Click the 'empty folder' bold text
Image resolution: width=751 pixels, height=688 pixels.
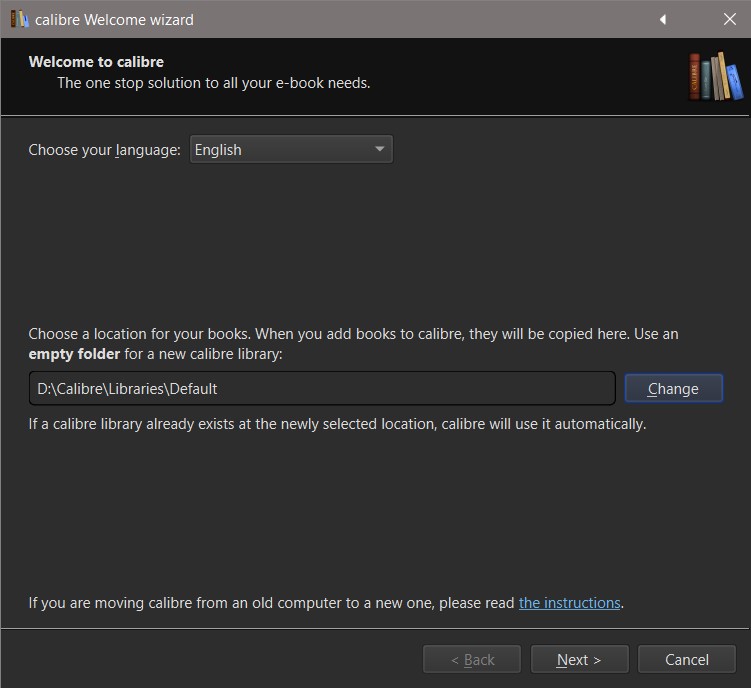pos(74,354)
